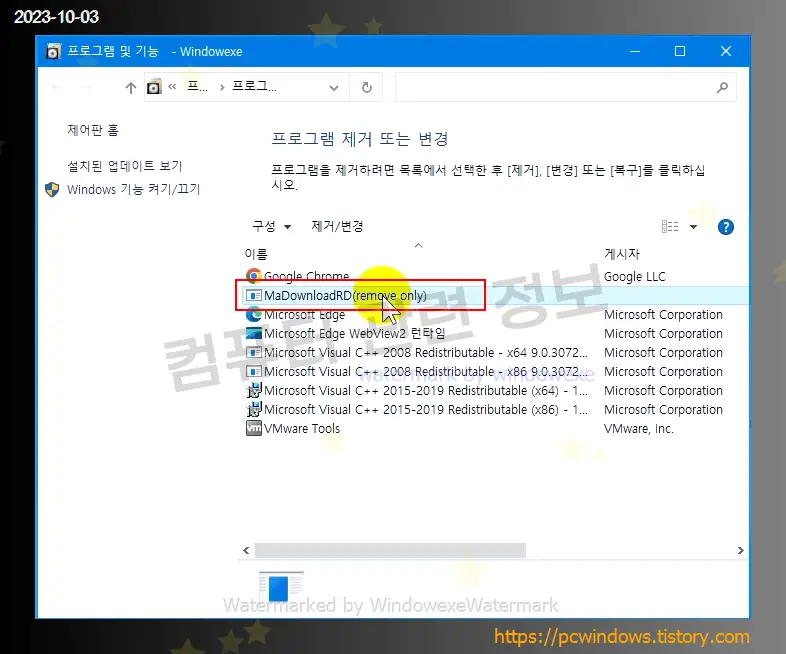Click the horizontal scrollbar thumb
Image resolution: width=786 pixels, height=654 pixels.
coord(390,550)
